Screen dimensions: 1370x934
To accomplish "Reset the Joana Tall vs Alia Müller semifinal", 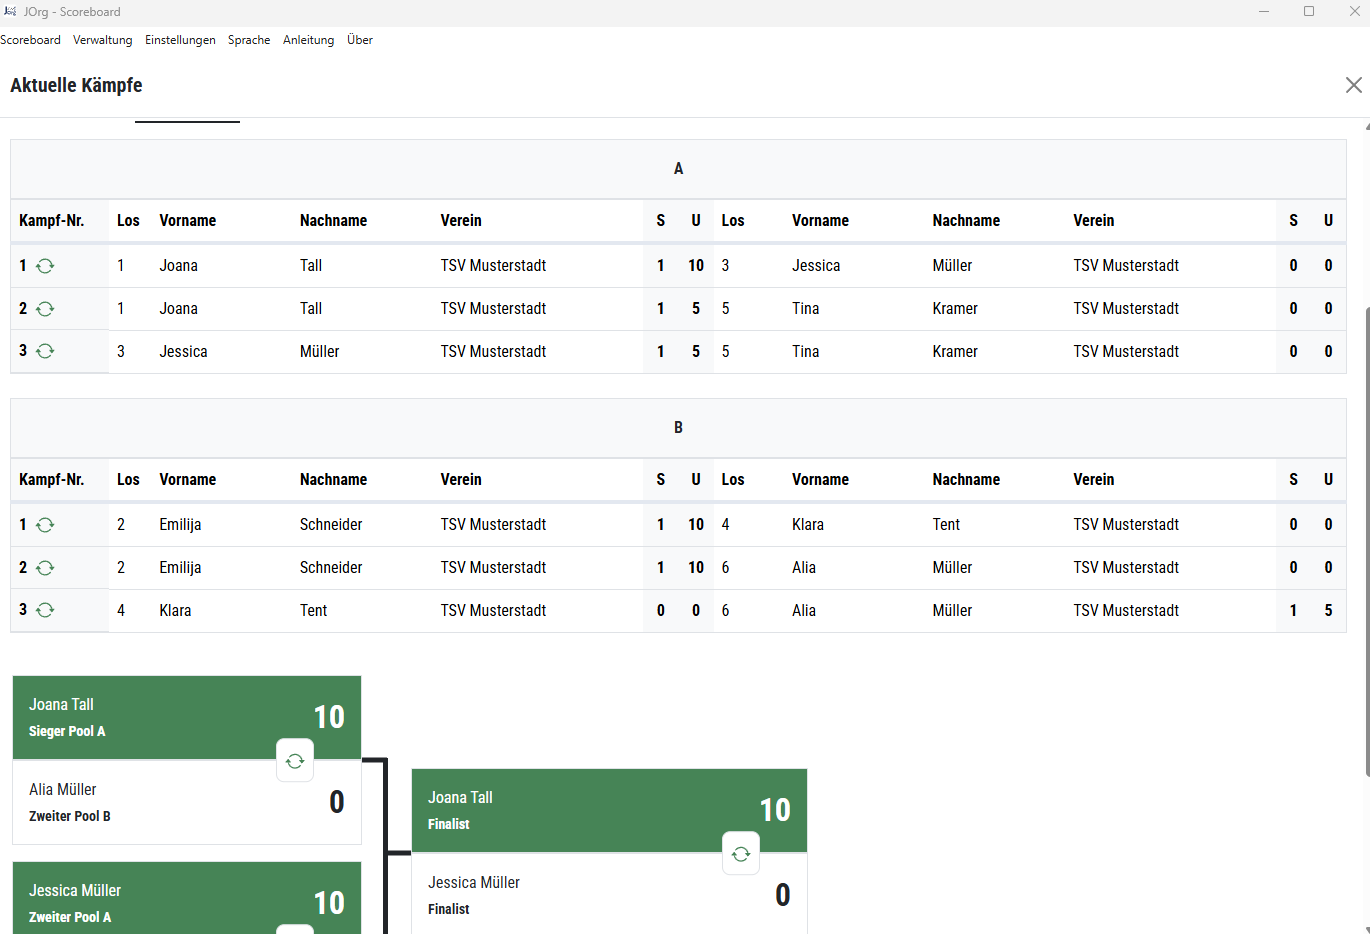I will point(295,761).
